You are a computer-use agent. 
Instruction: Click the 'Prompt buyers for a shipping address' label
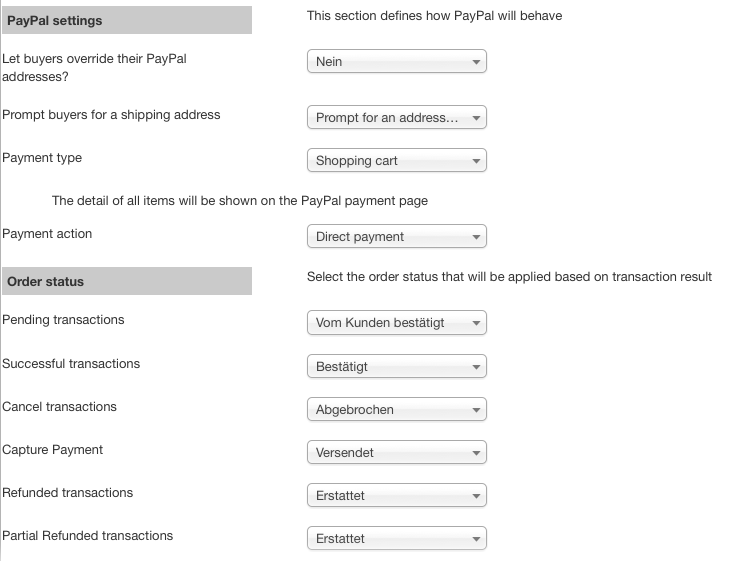point(111,115)
